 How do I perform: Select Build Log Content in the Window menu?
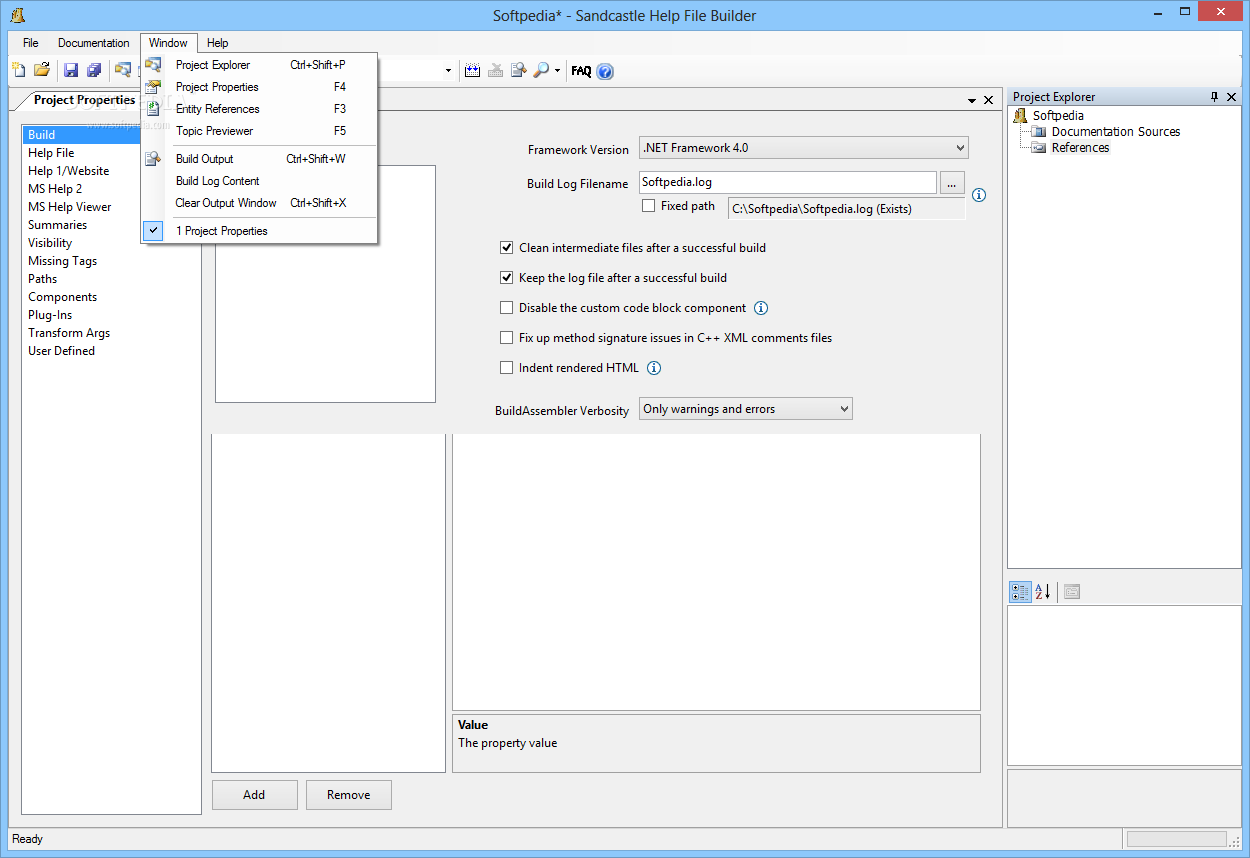[260, 181]
